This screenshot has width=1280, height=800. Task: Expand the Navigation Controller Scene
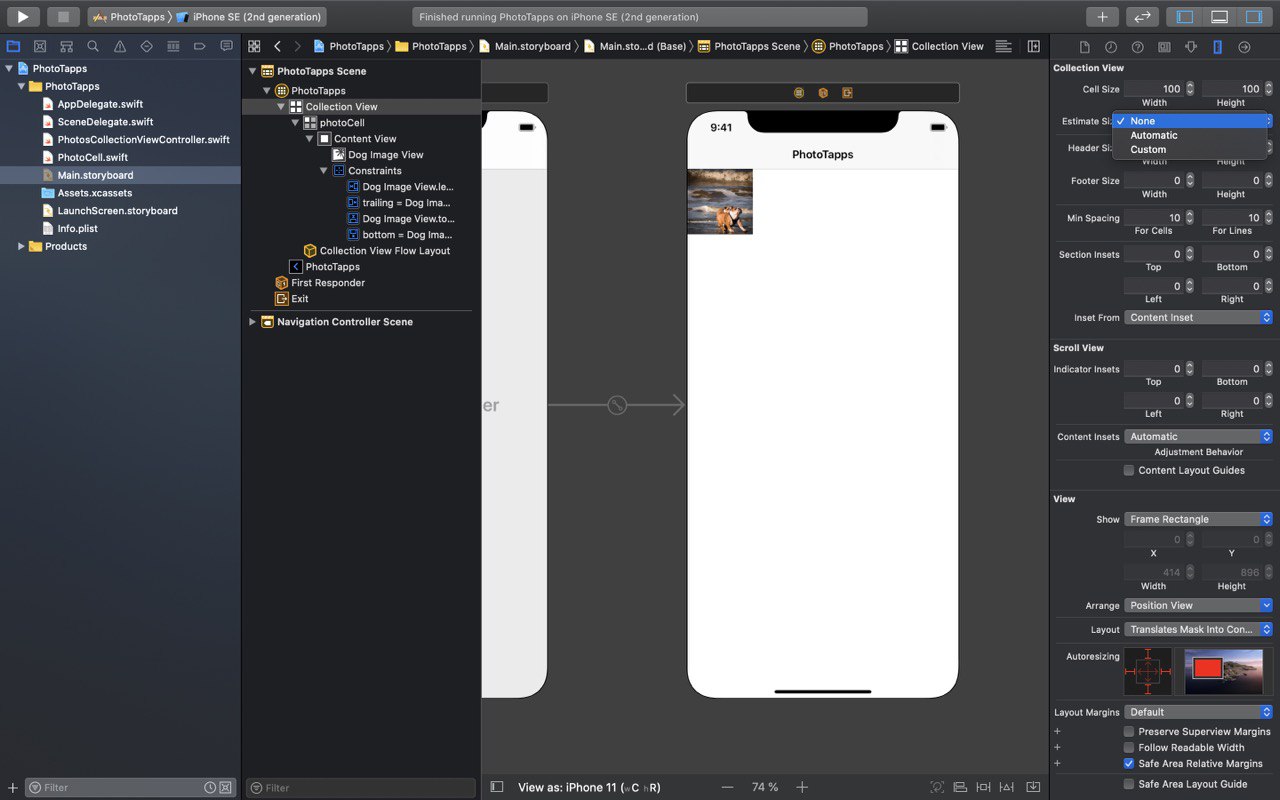[253, 322]
